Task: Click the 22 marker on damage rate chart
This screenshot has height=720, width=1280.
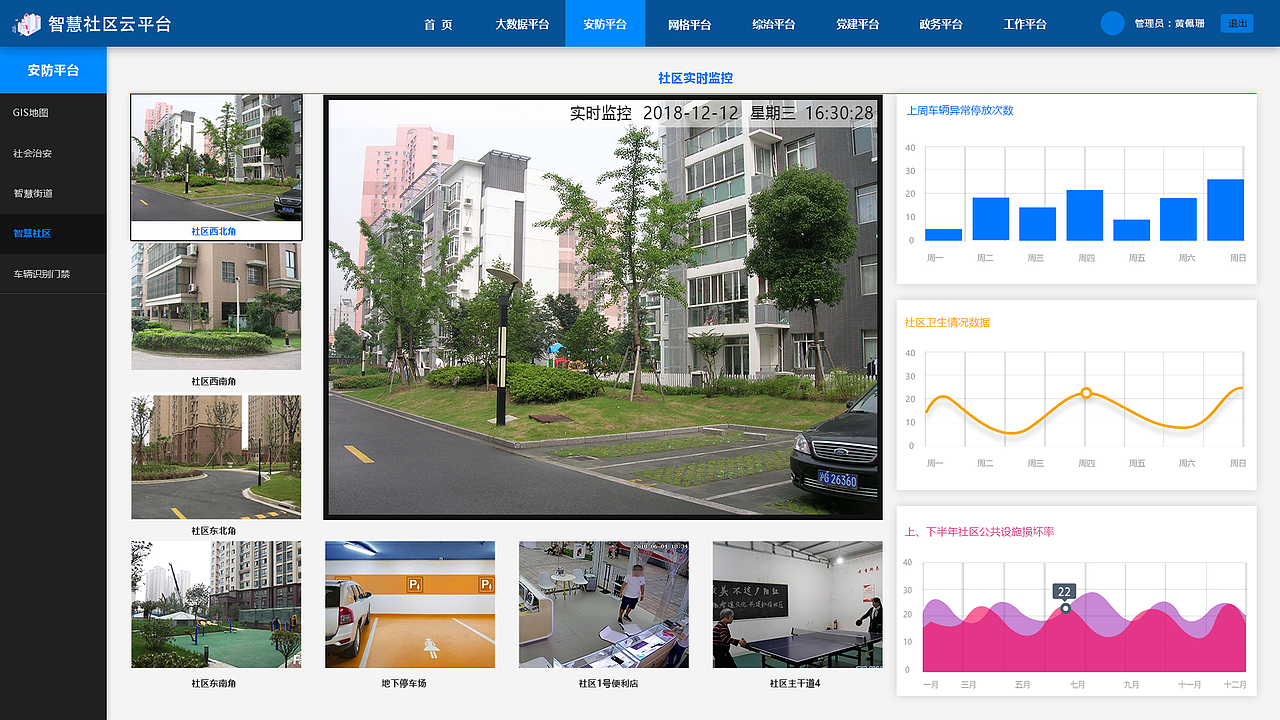Action: pos(1064,592)
